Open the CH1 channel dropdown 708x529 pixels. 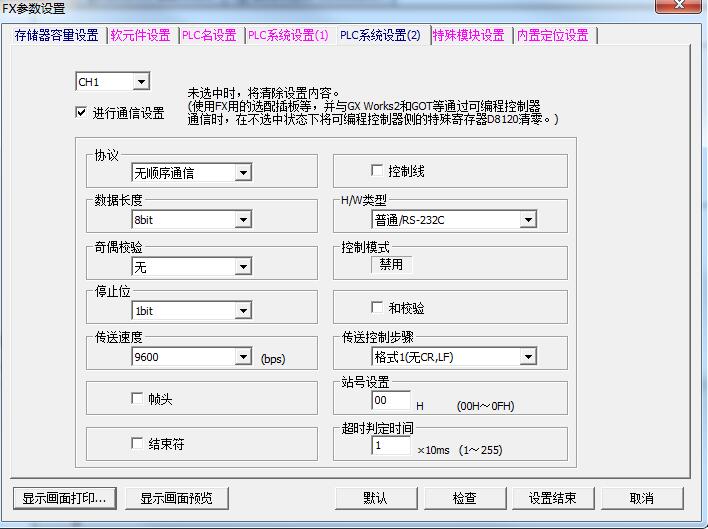click(140, 82)
